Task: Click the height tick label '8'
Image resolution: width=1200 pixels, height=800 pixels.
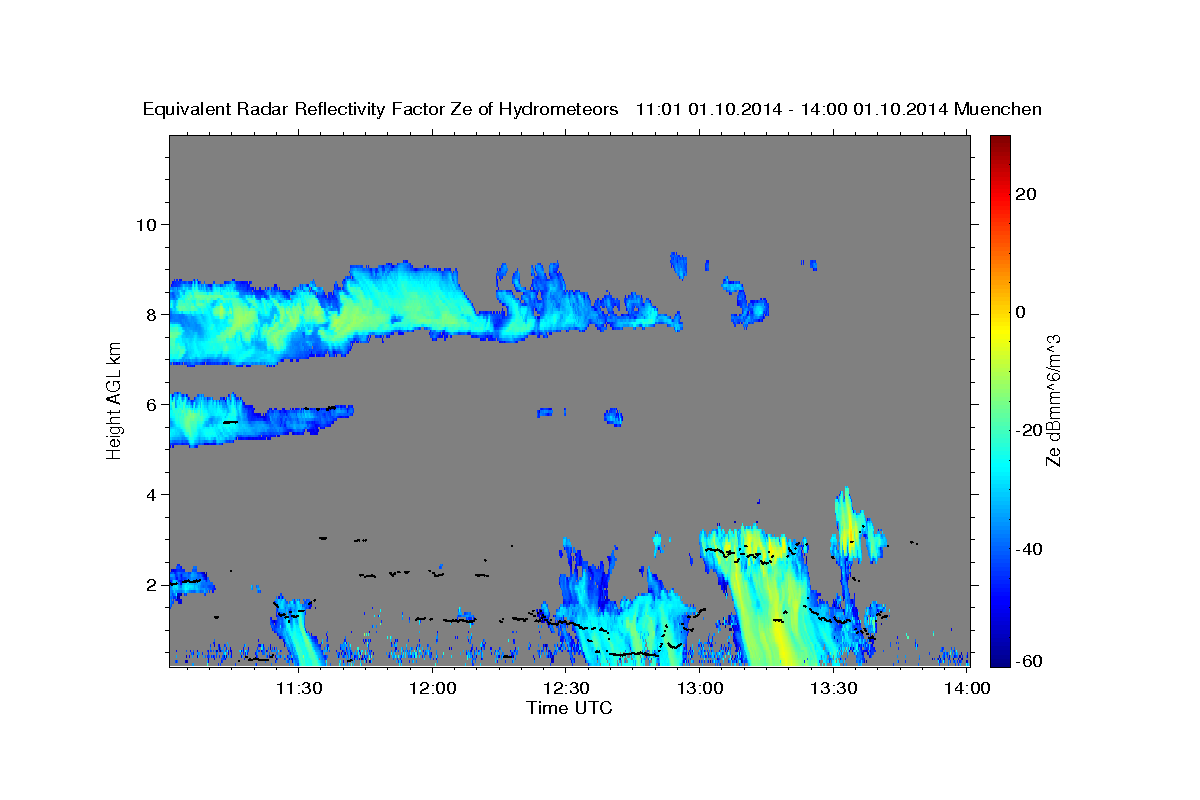Action: pyautogui.click(x=151, y=314)
